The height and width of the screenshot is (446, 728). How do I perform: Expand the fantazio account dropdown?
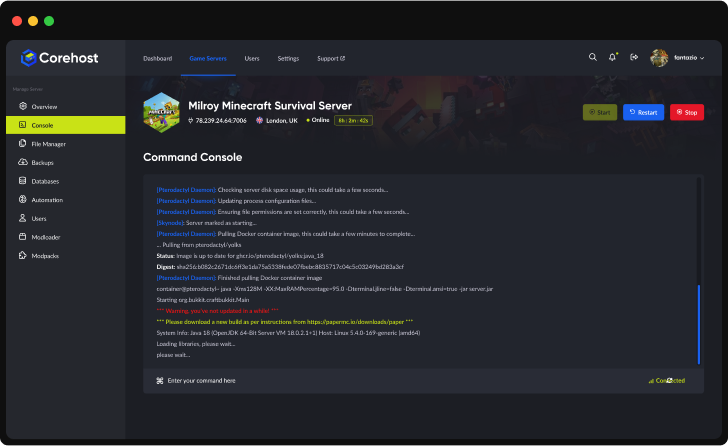click(689, 58)
